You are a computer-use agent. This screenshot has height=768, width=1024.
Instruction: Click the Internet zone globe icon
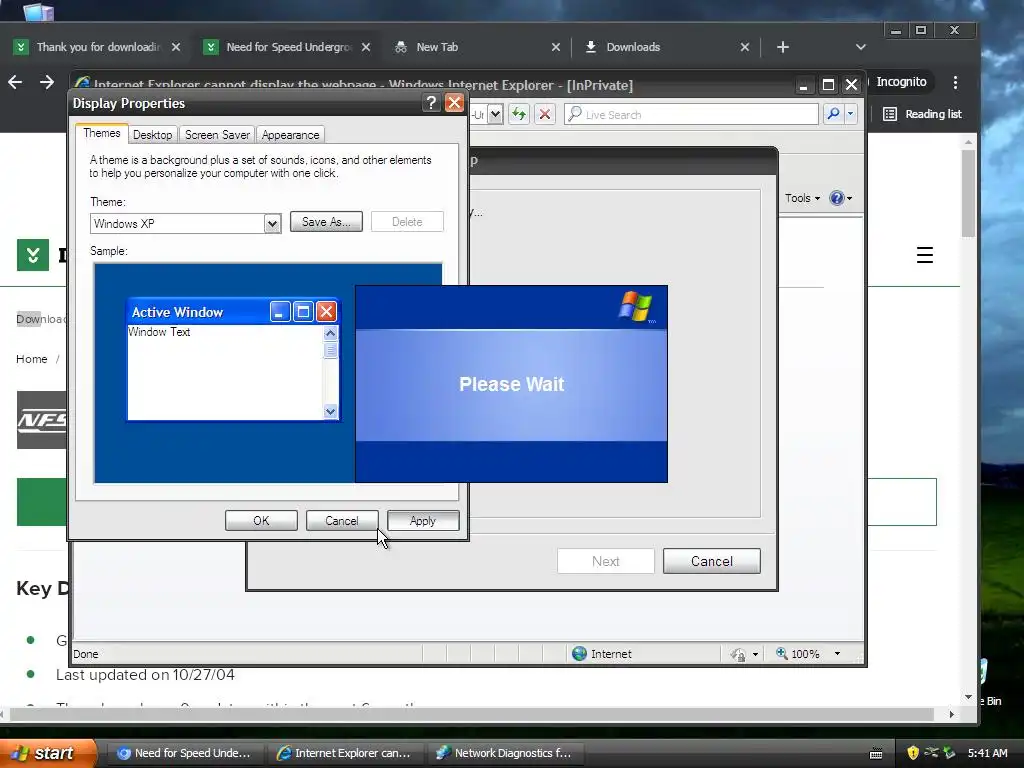(579, 654)
